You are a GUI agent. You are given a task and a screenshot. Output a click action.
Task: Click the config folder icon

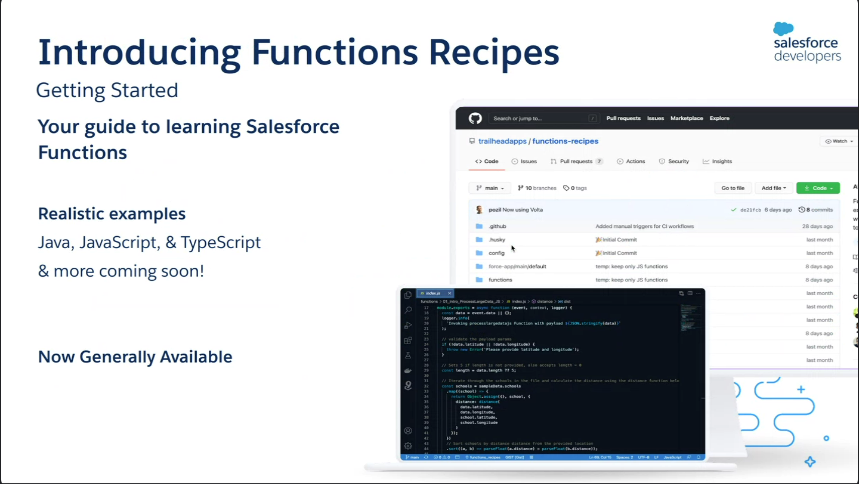(x=479, y=253)
